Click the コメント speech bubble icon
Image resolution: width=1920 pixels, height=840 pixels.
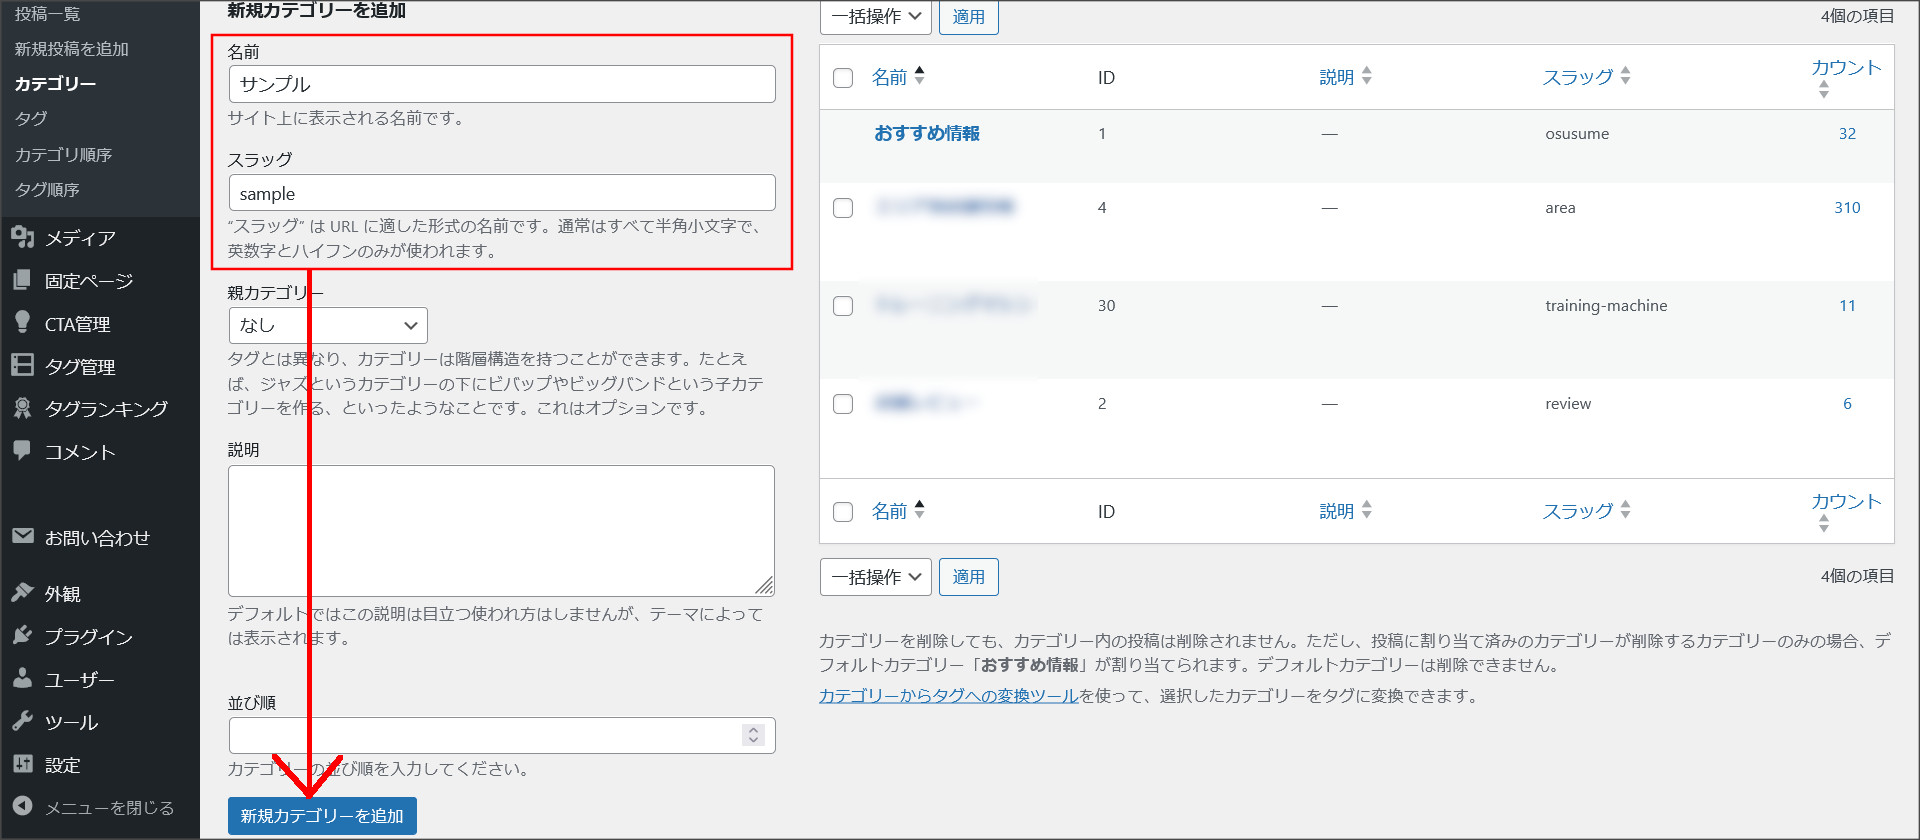[22, 450]
